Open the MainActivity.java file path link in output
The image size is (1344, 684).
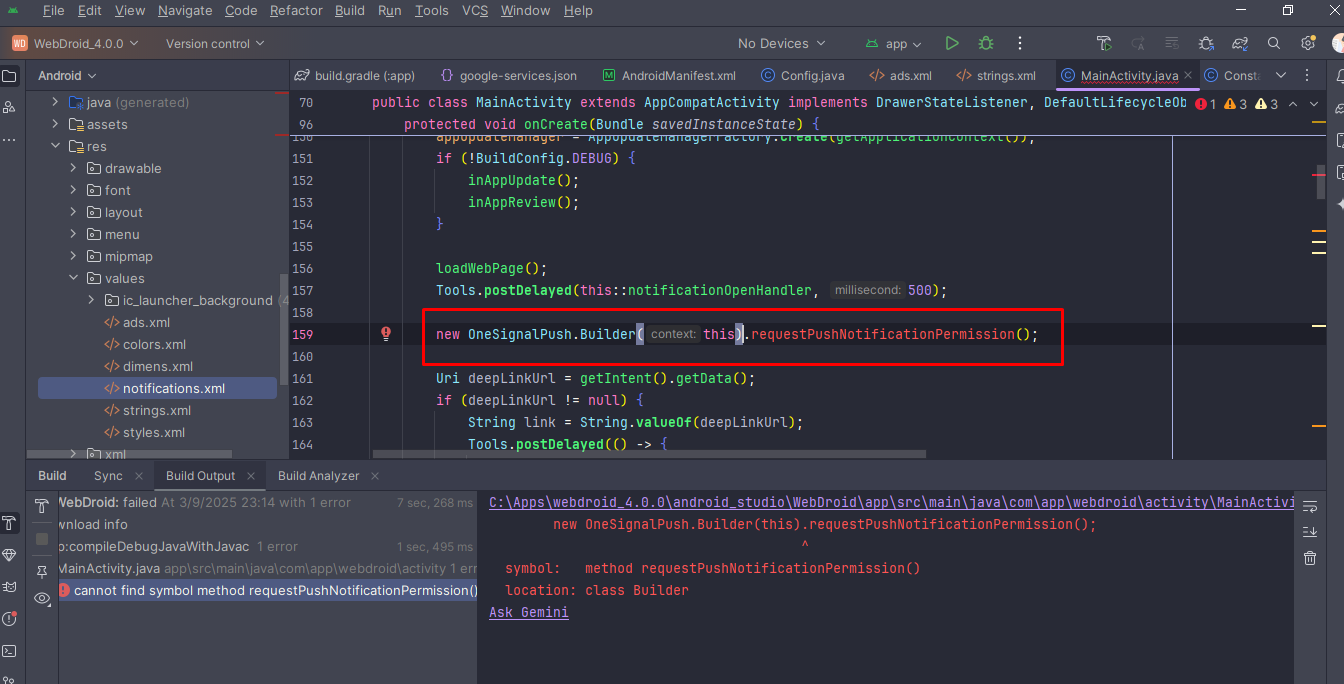892,502
